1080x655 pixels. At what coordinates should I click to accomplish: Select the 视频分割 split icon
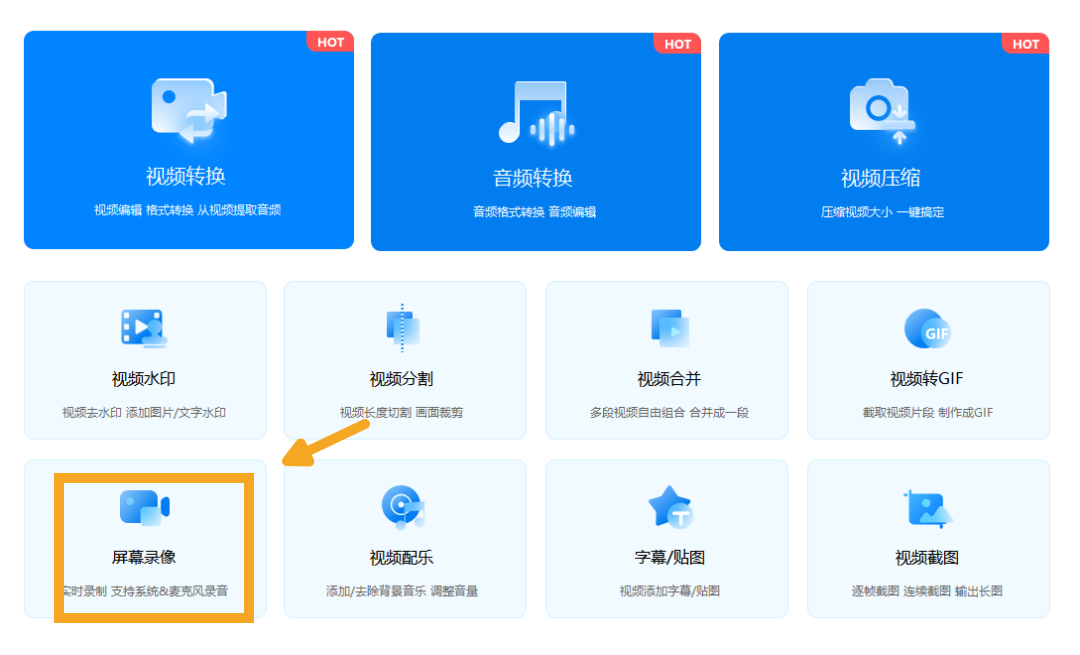pos(403,327)
